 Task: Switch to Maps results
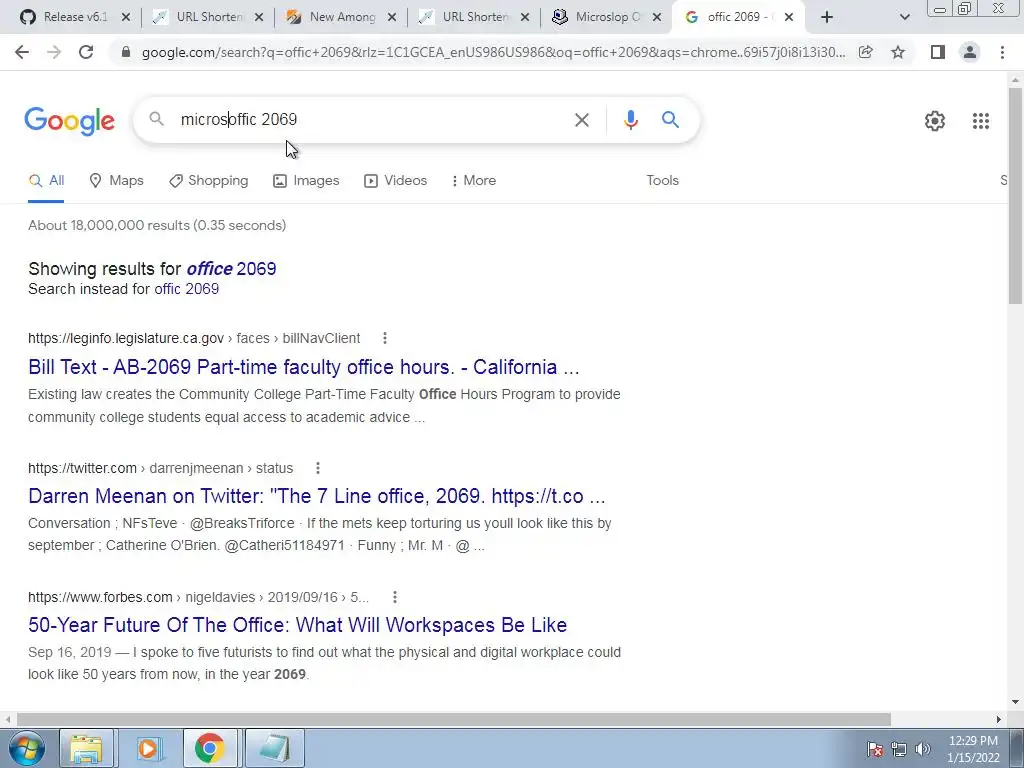pyautogui.click(x=116, y=180)
